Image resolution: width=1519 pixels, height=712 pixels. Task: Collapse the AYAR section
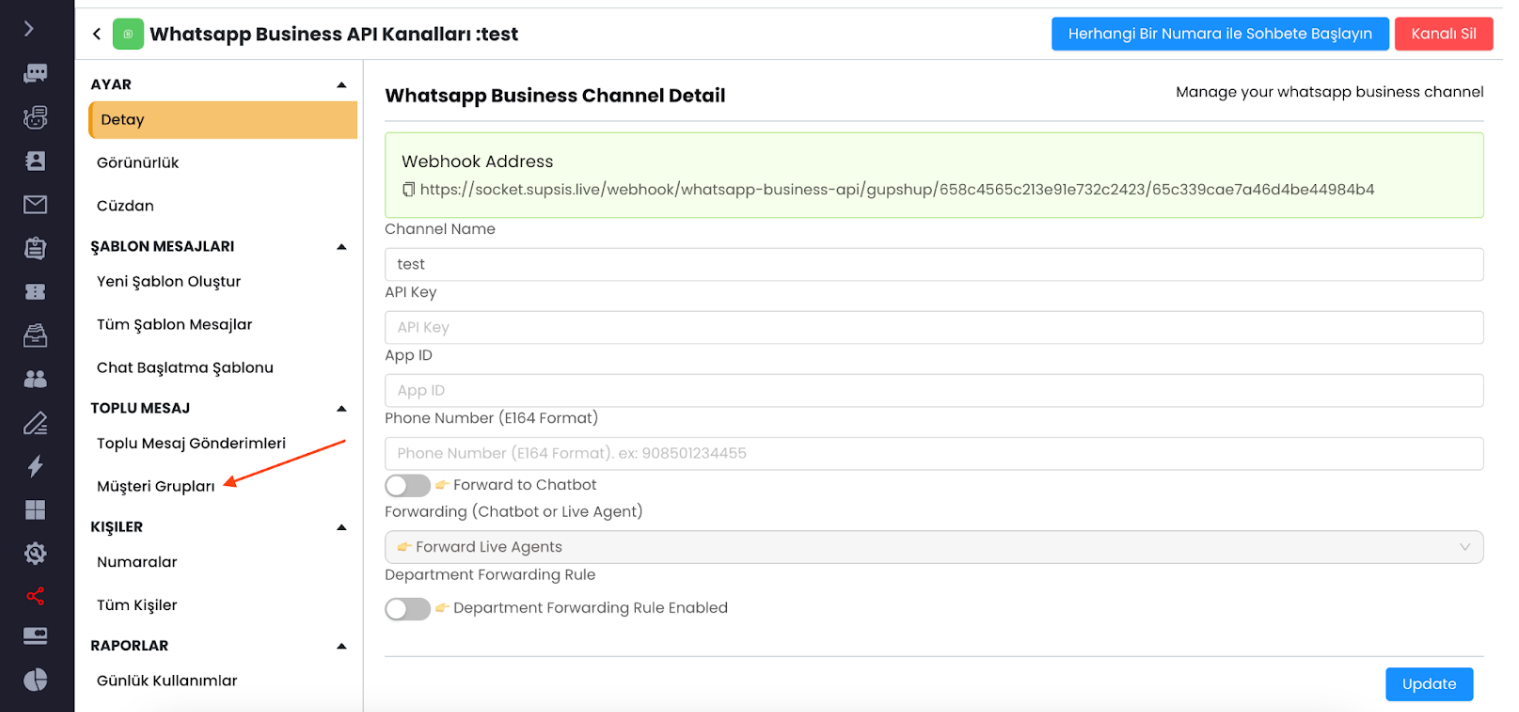(x=341, y=85)
